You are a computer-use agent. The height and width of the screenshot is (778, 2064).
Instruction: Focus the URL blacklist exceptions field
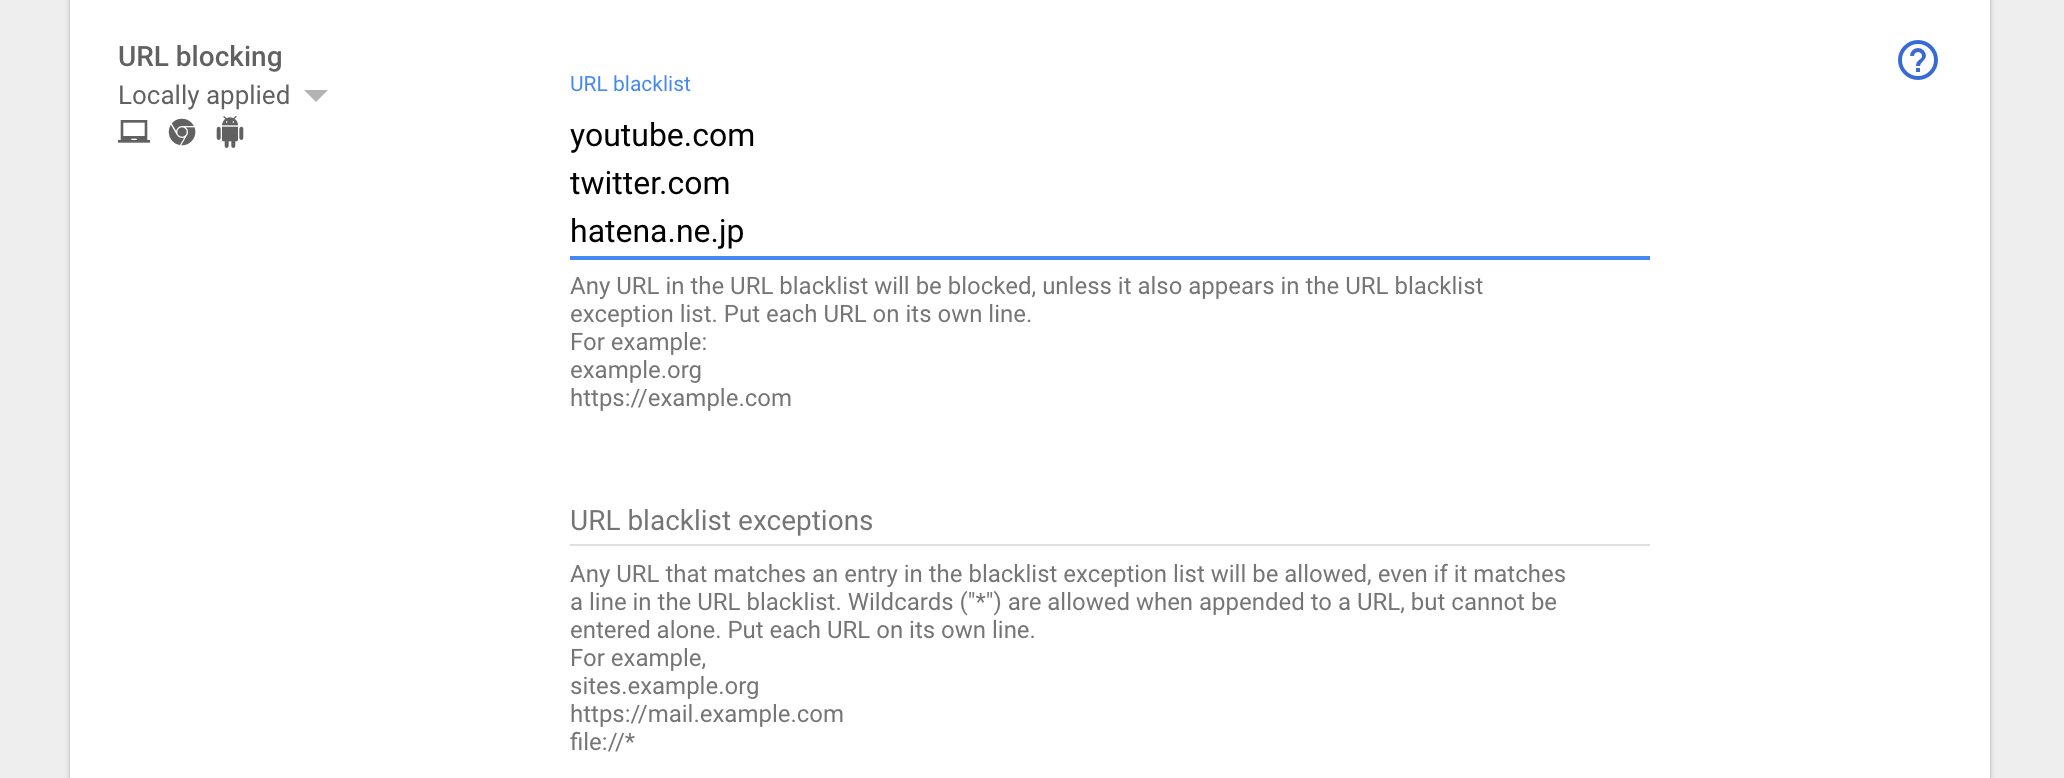(x=1108, y=521)
